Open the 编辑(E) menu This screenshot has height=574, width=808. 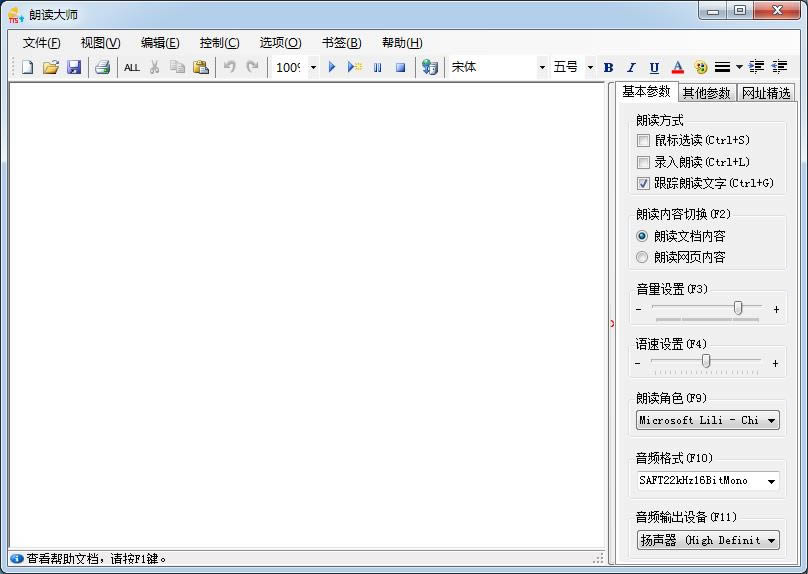(x=160, y=43)
